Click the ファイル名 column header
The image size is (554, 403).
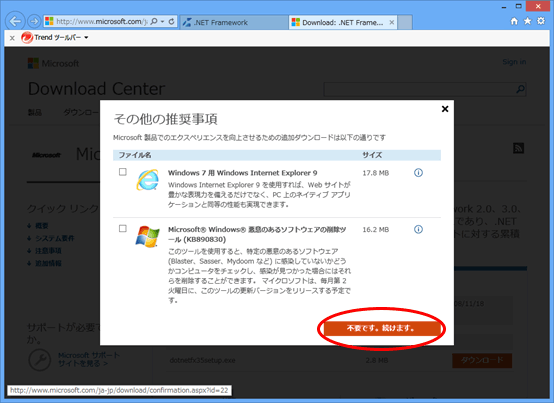135,155
